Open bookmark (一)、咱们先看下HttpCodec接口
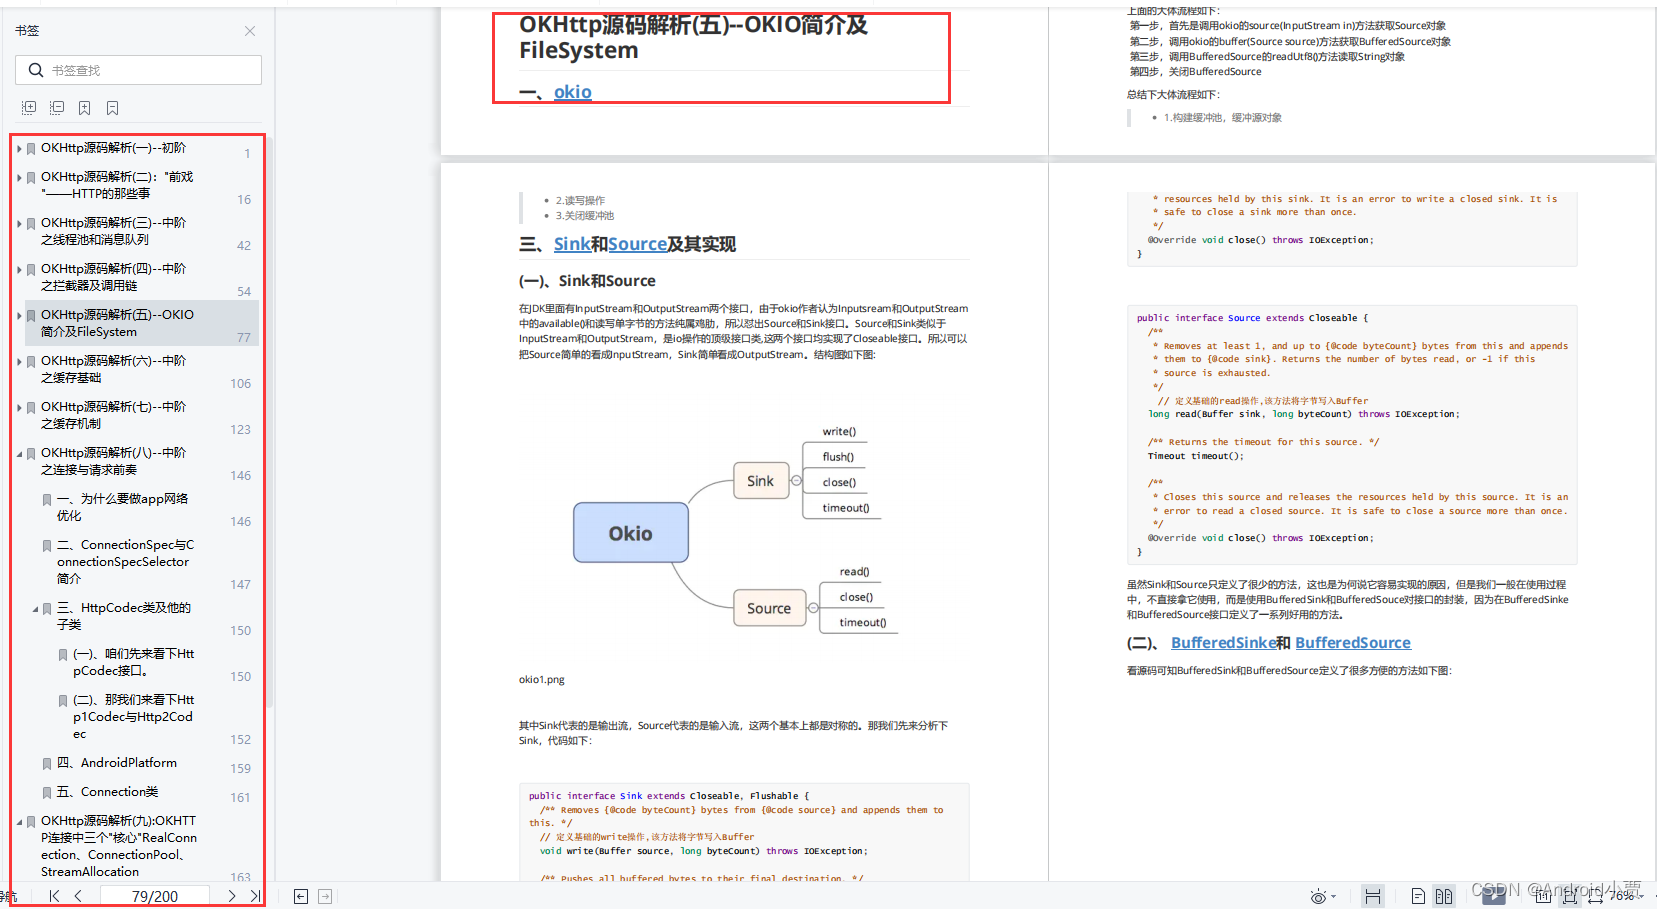The height and width of the screenshot is (909, 1657). tap(133, 662)
